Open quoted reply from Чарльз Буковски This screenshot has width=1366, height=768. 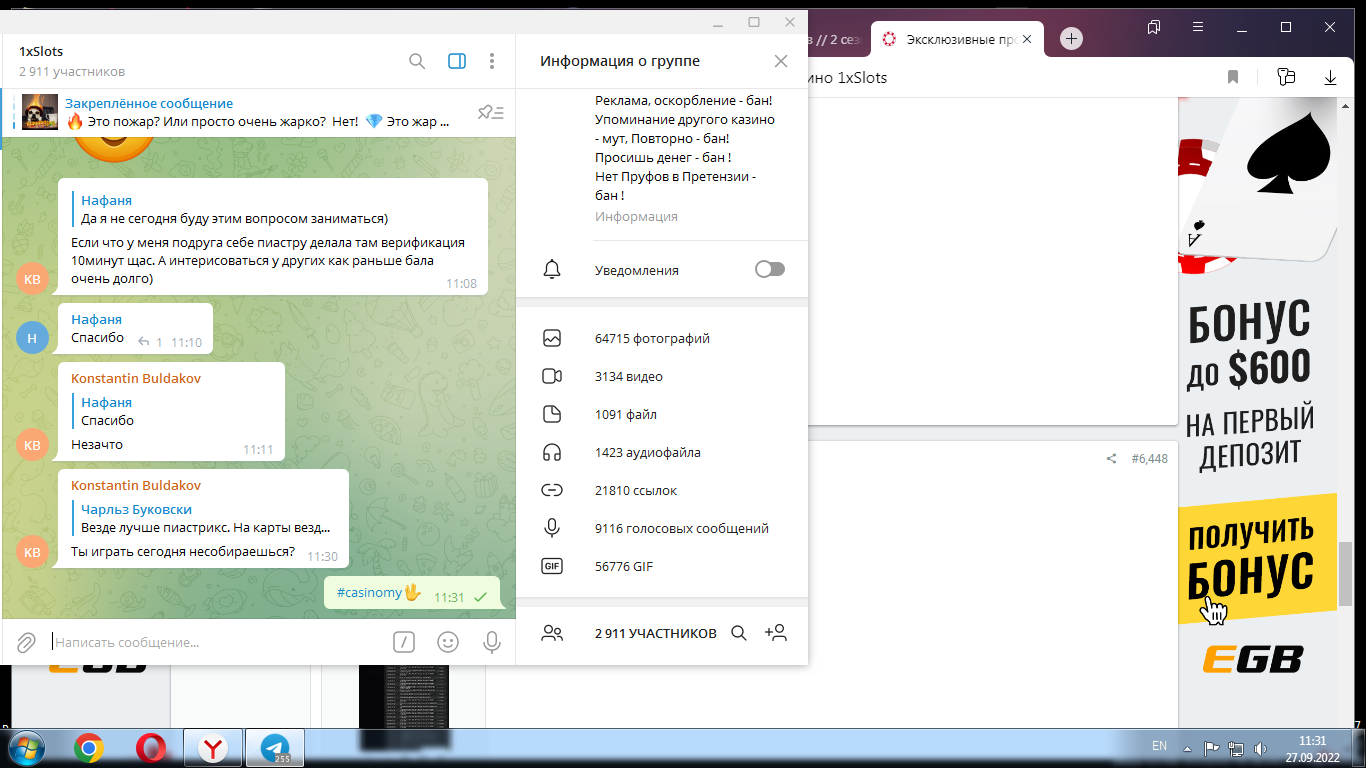(205, 518)
